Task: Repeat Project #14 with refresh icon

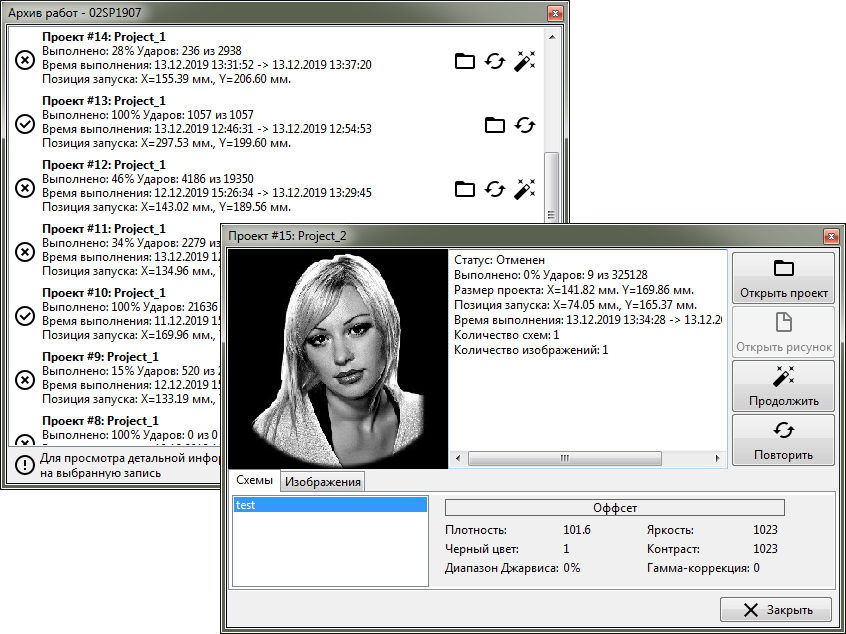Action: click(x=495, y=61)
